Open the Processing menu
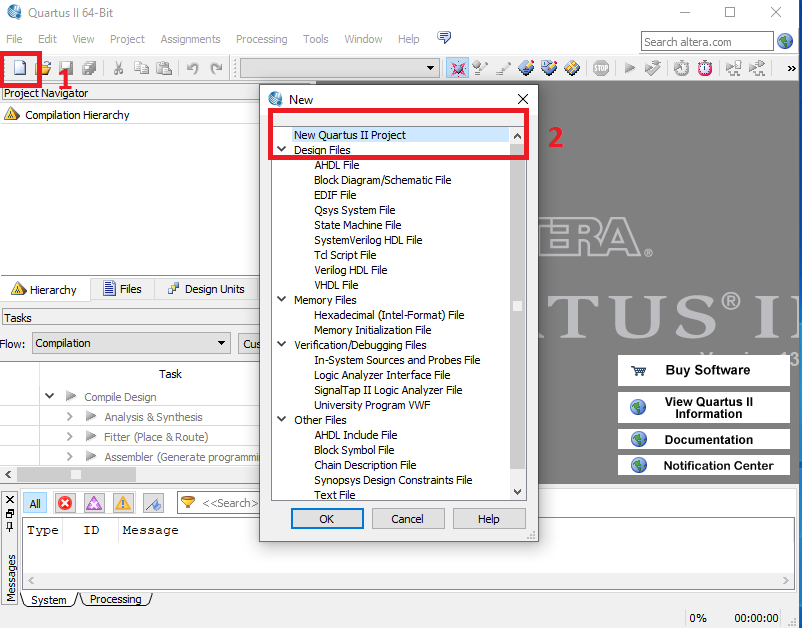802x628 pixels. tap(261, 39)
